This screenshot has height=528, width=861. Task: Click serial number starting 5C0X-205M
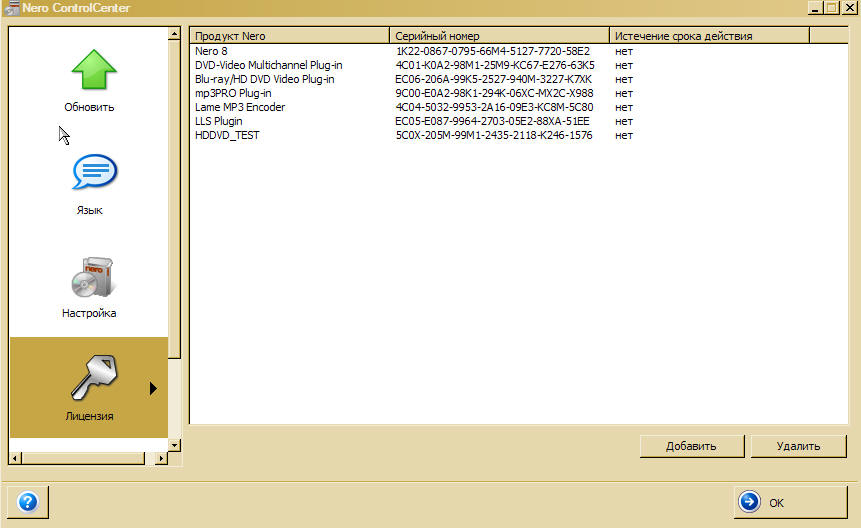[494, 135]
